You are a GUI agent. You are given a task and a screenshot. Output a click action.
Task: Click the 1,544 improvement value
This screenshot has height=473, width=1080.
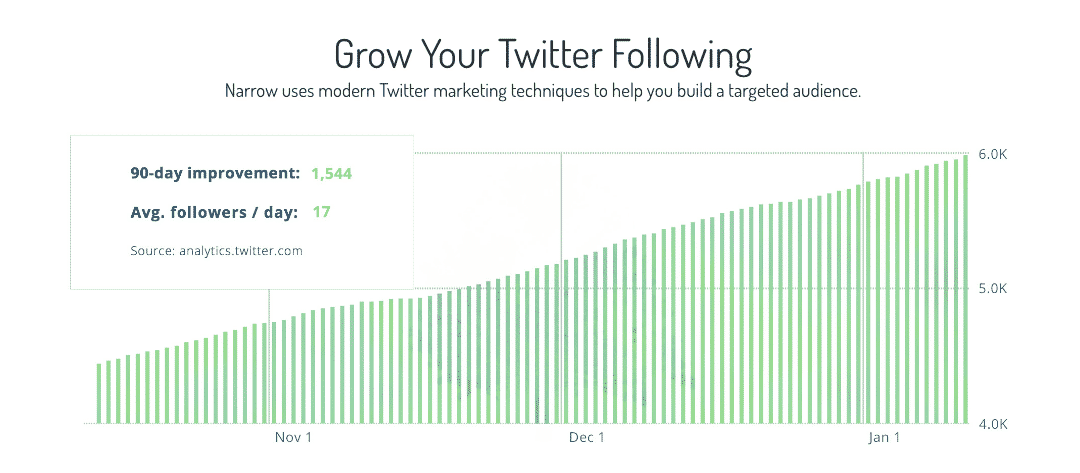(332, 173)
